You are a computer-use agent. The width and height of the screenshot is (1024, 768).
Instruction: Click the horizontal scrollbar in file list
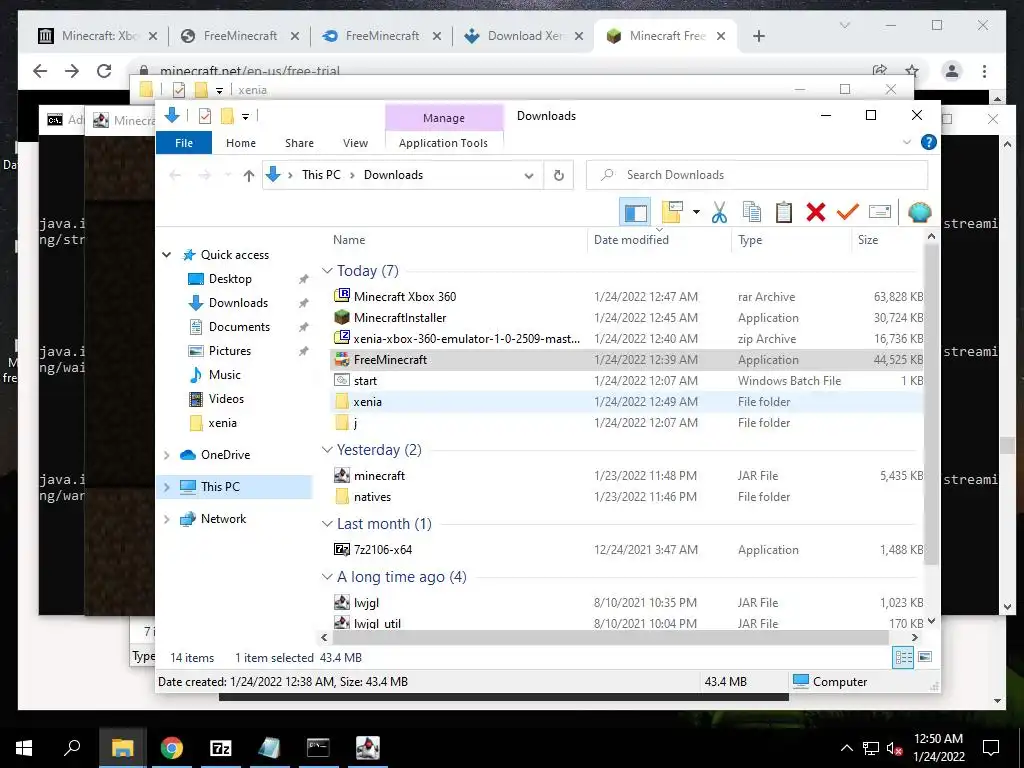609,637
